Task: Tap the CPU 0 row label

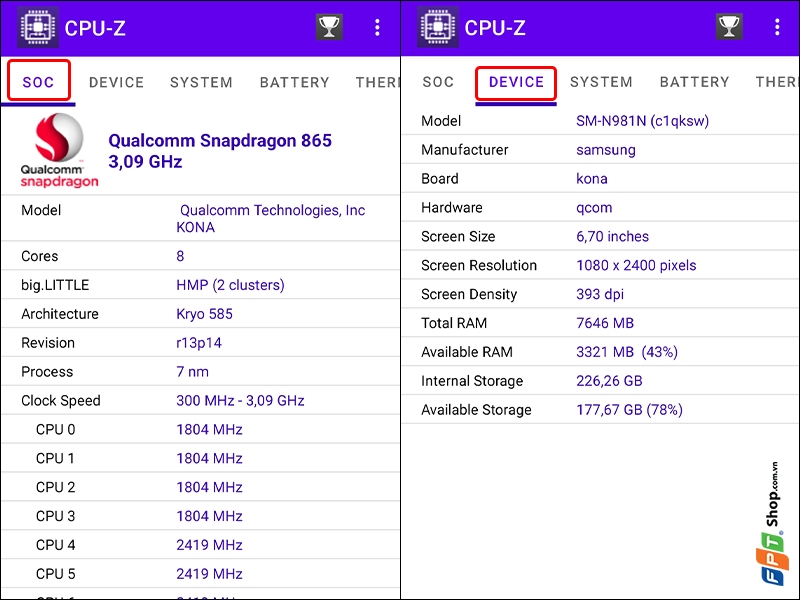Action: pyautogui.click(x=55, y=430)
